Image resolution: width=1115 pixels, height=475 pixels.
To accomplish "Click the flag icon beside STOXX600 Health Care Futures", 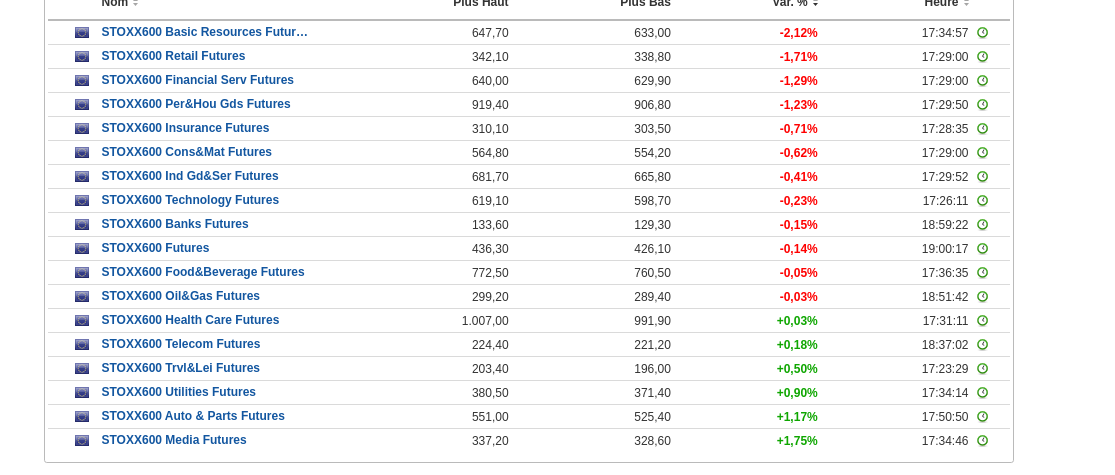I will point(82,321).
